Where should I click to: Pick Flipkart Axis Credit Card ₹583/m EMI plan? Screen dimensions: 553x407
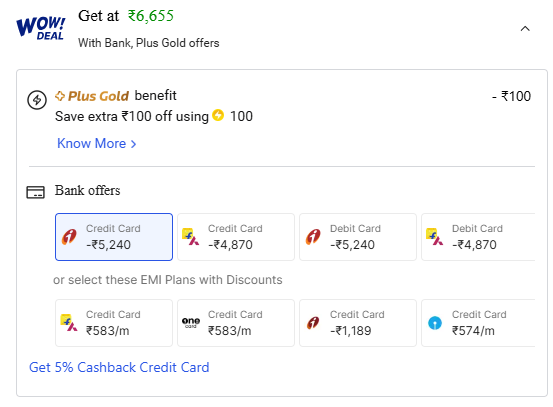pyautogui.click(x=114, y=323)
